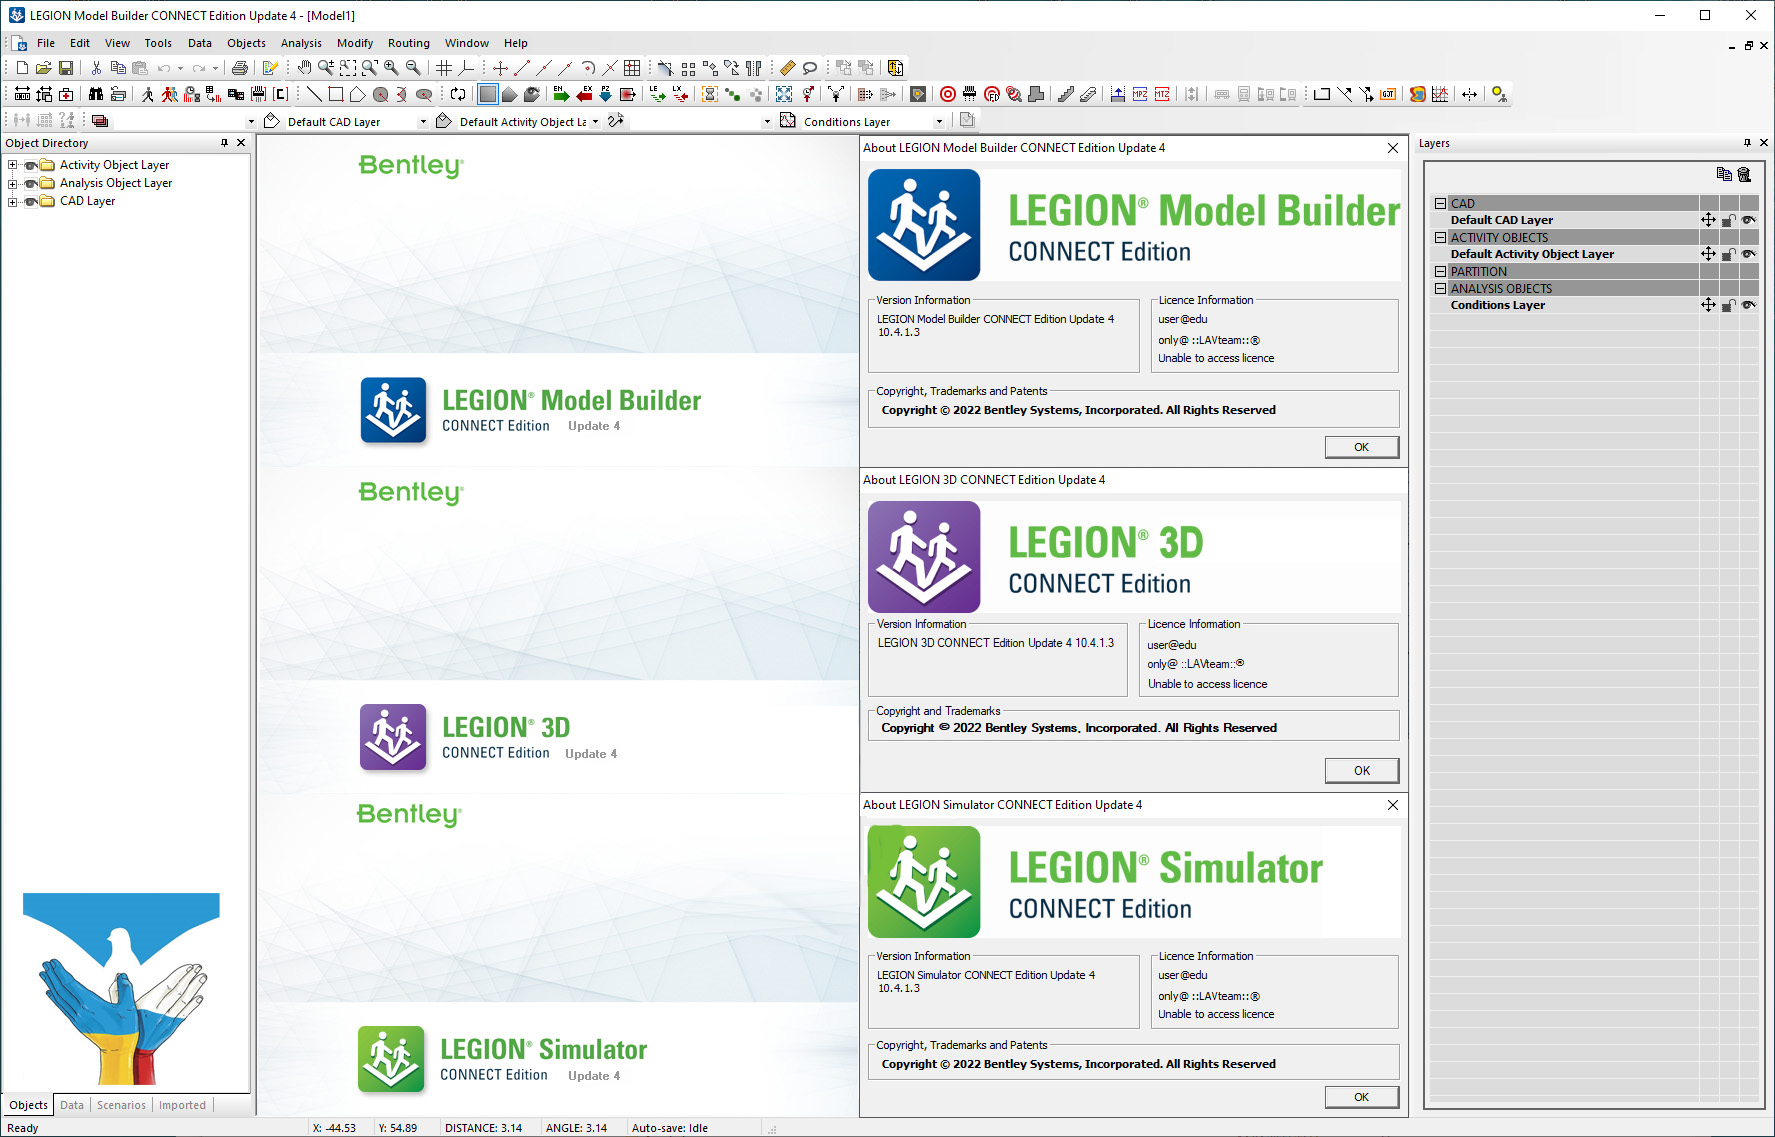Image resolution: width=1775 pixels, height=1137 pixels.
Task: Click the orange GJT icon
Action: point(1388,94)
